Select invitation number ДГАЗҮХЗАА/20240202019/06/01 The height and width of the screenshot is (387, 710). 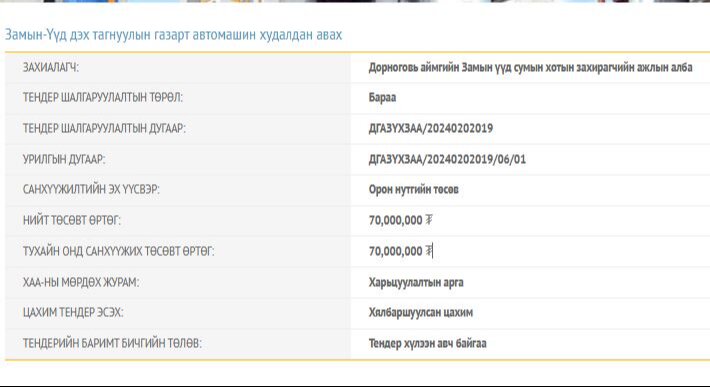click(x=447, y=159)
